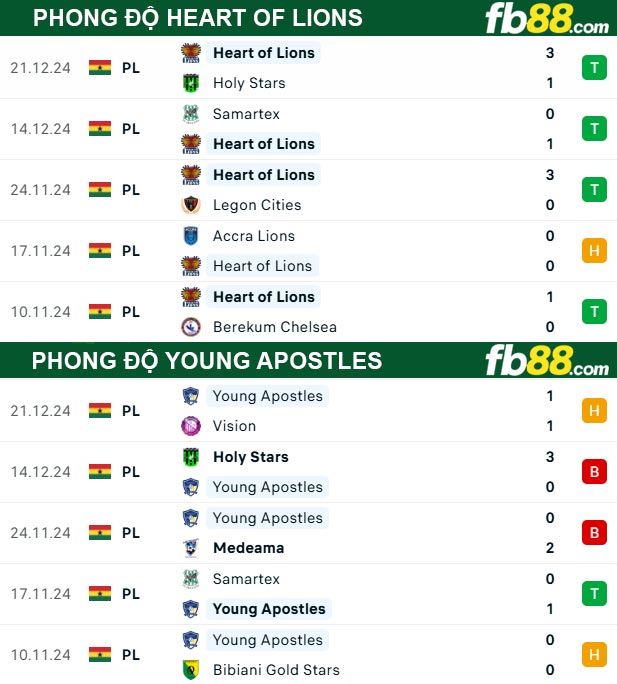Click the Bibiani Gold Stars crest
This screenshot has height=684, width=617.
191,670
